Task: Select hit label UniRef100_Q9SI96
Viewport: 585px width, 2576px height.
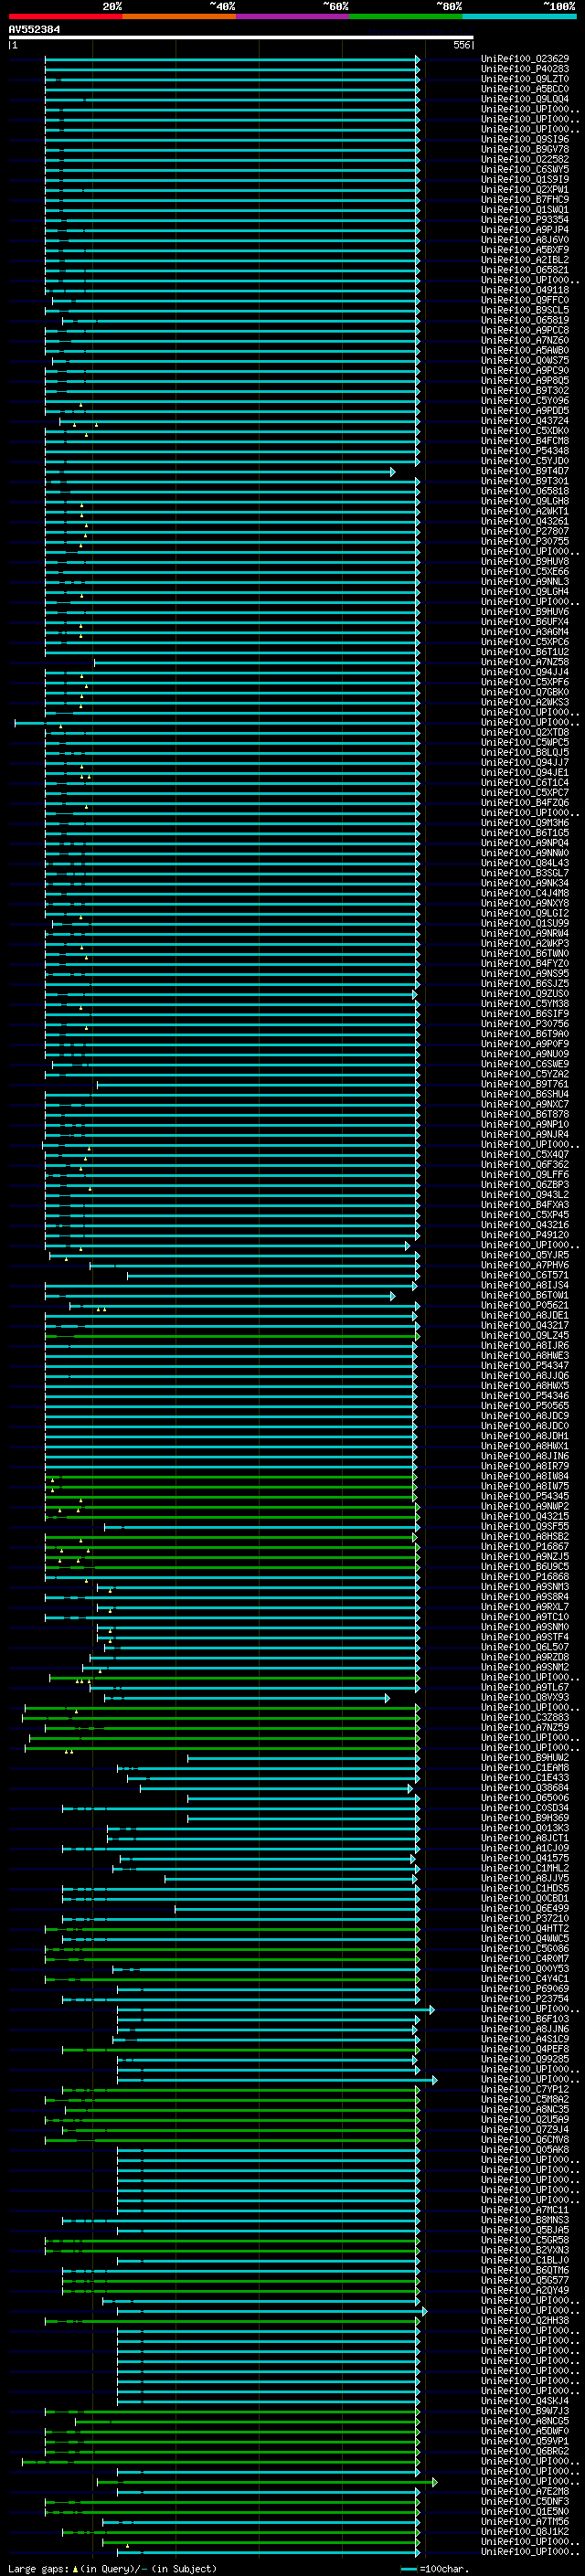Action: click(x=525, y=139)
